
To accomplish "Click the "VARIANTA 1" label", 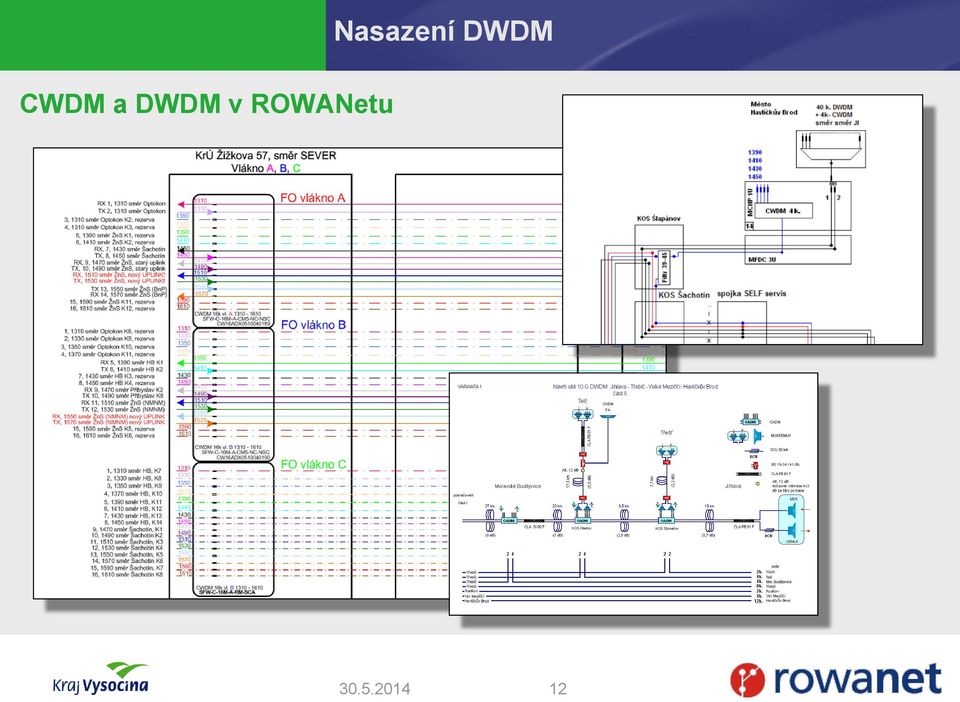I will tap(470, 387).
